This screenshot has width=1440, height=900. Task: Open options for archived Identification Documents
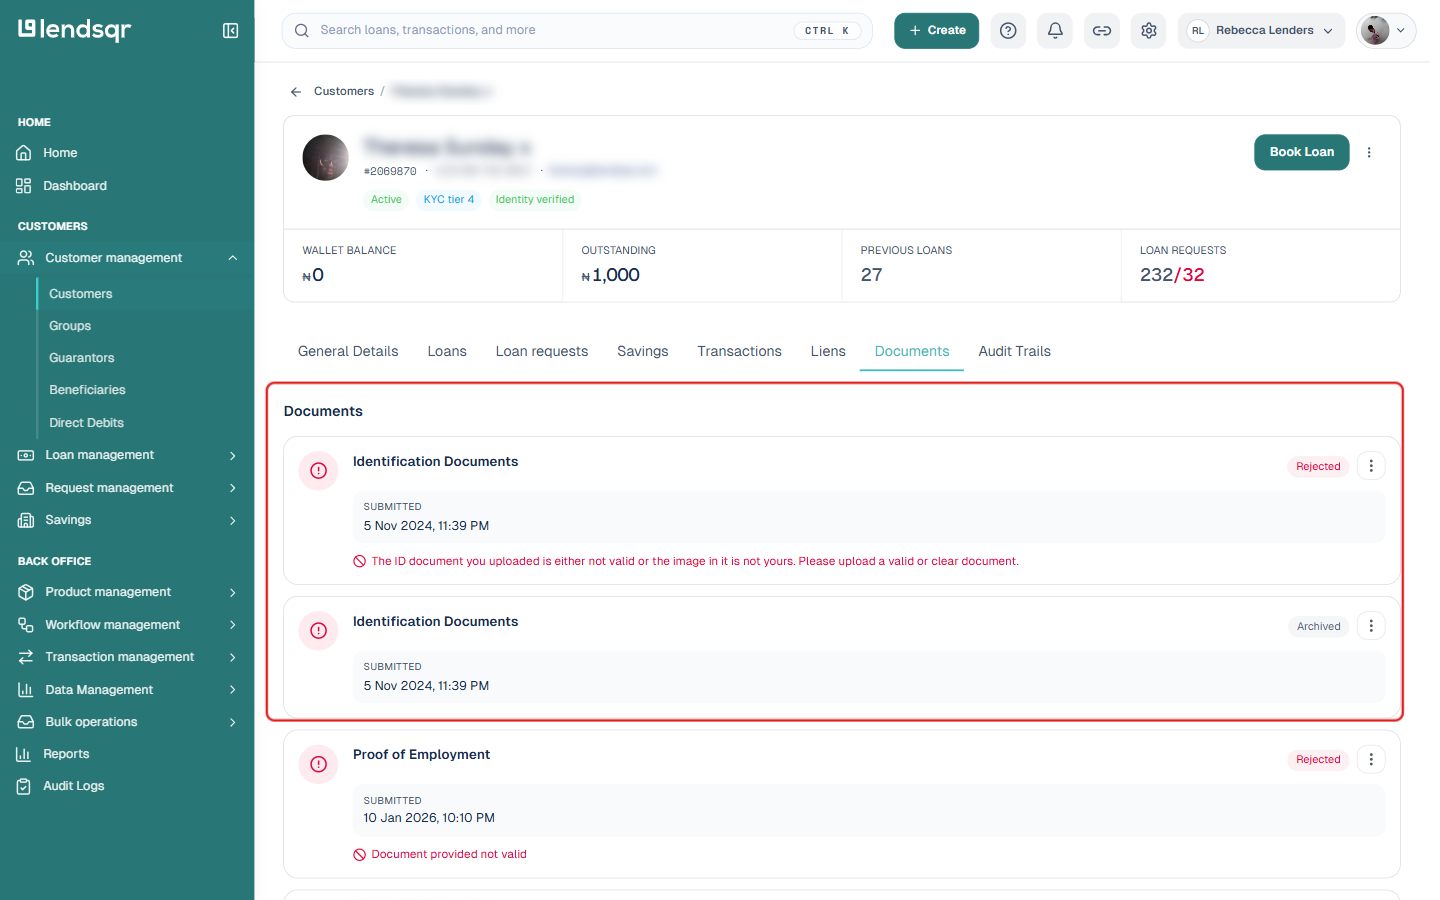1371,626
